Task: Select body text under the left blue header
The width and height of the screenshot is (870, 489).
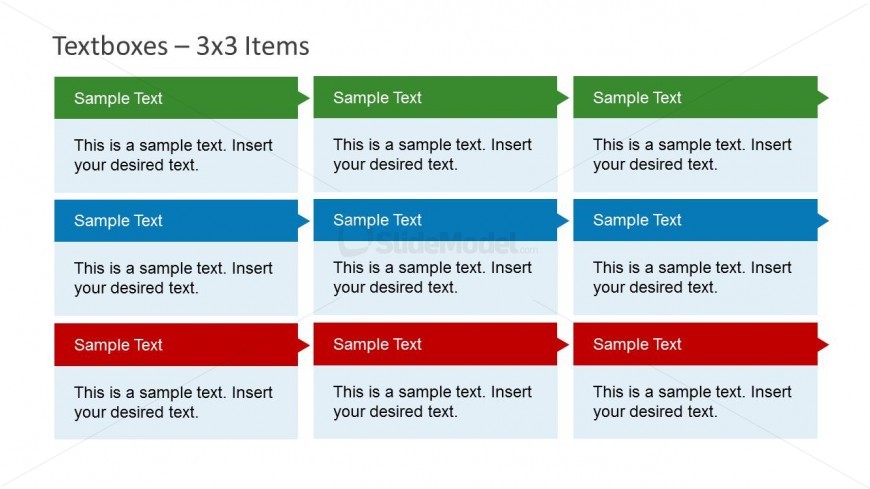Action: [x=173, y=278]
